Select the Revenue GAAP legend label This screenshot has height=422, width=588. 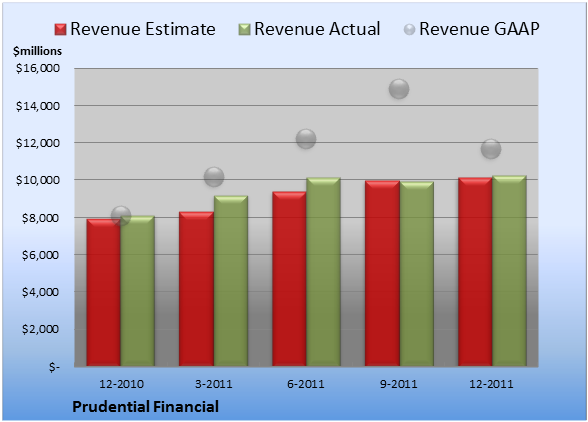pos(479,29)
